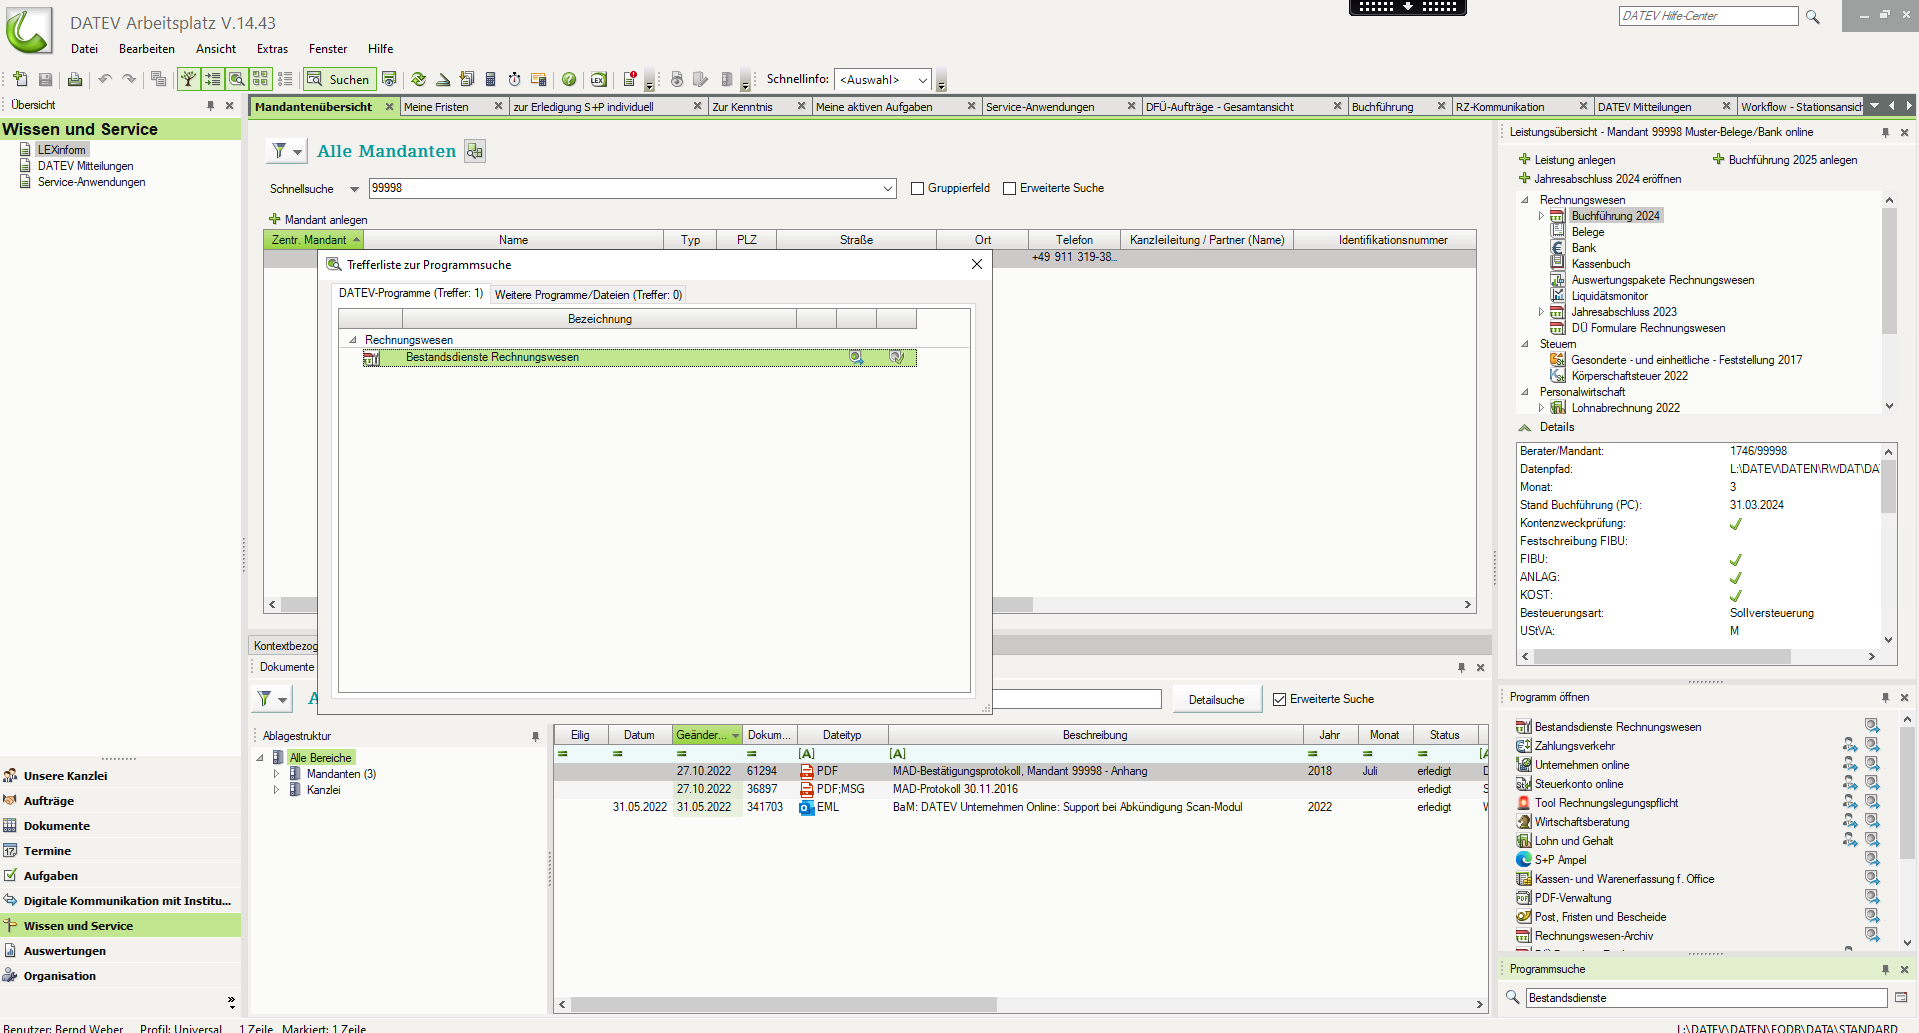Click the undo arrow icon

click(104, 79)
